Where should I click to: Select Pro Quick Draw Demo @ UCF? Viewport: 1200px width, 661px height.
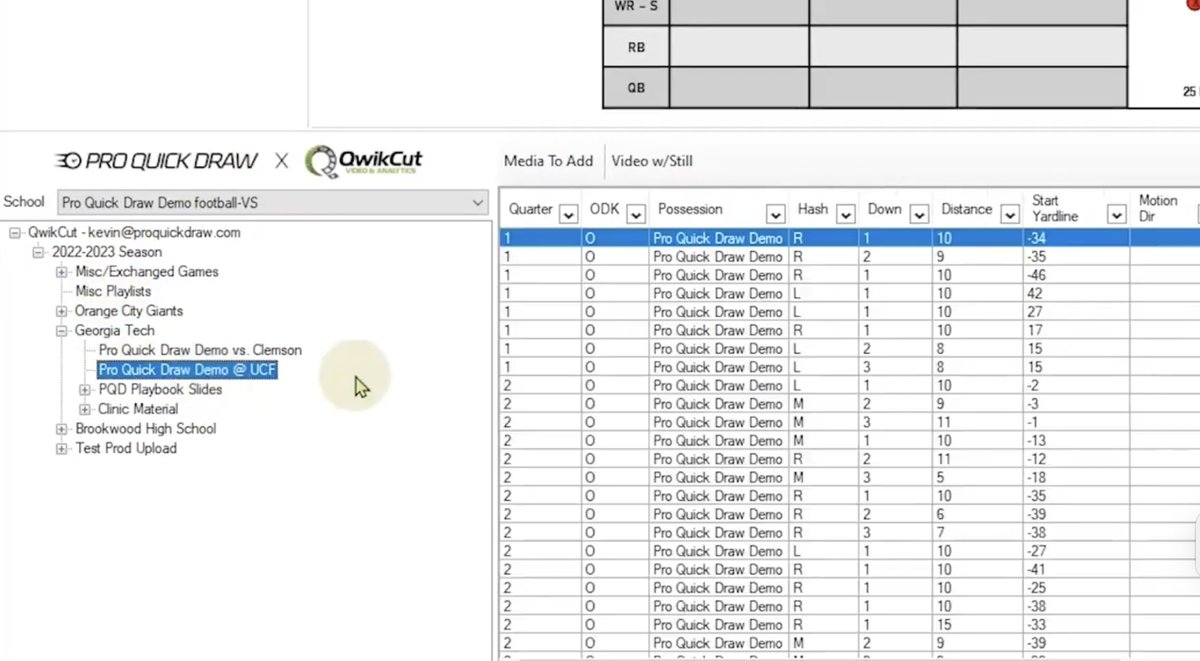coord(187,370)
